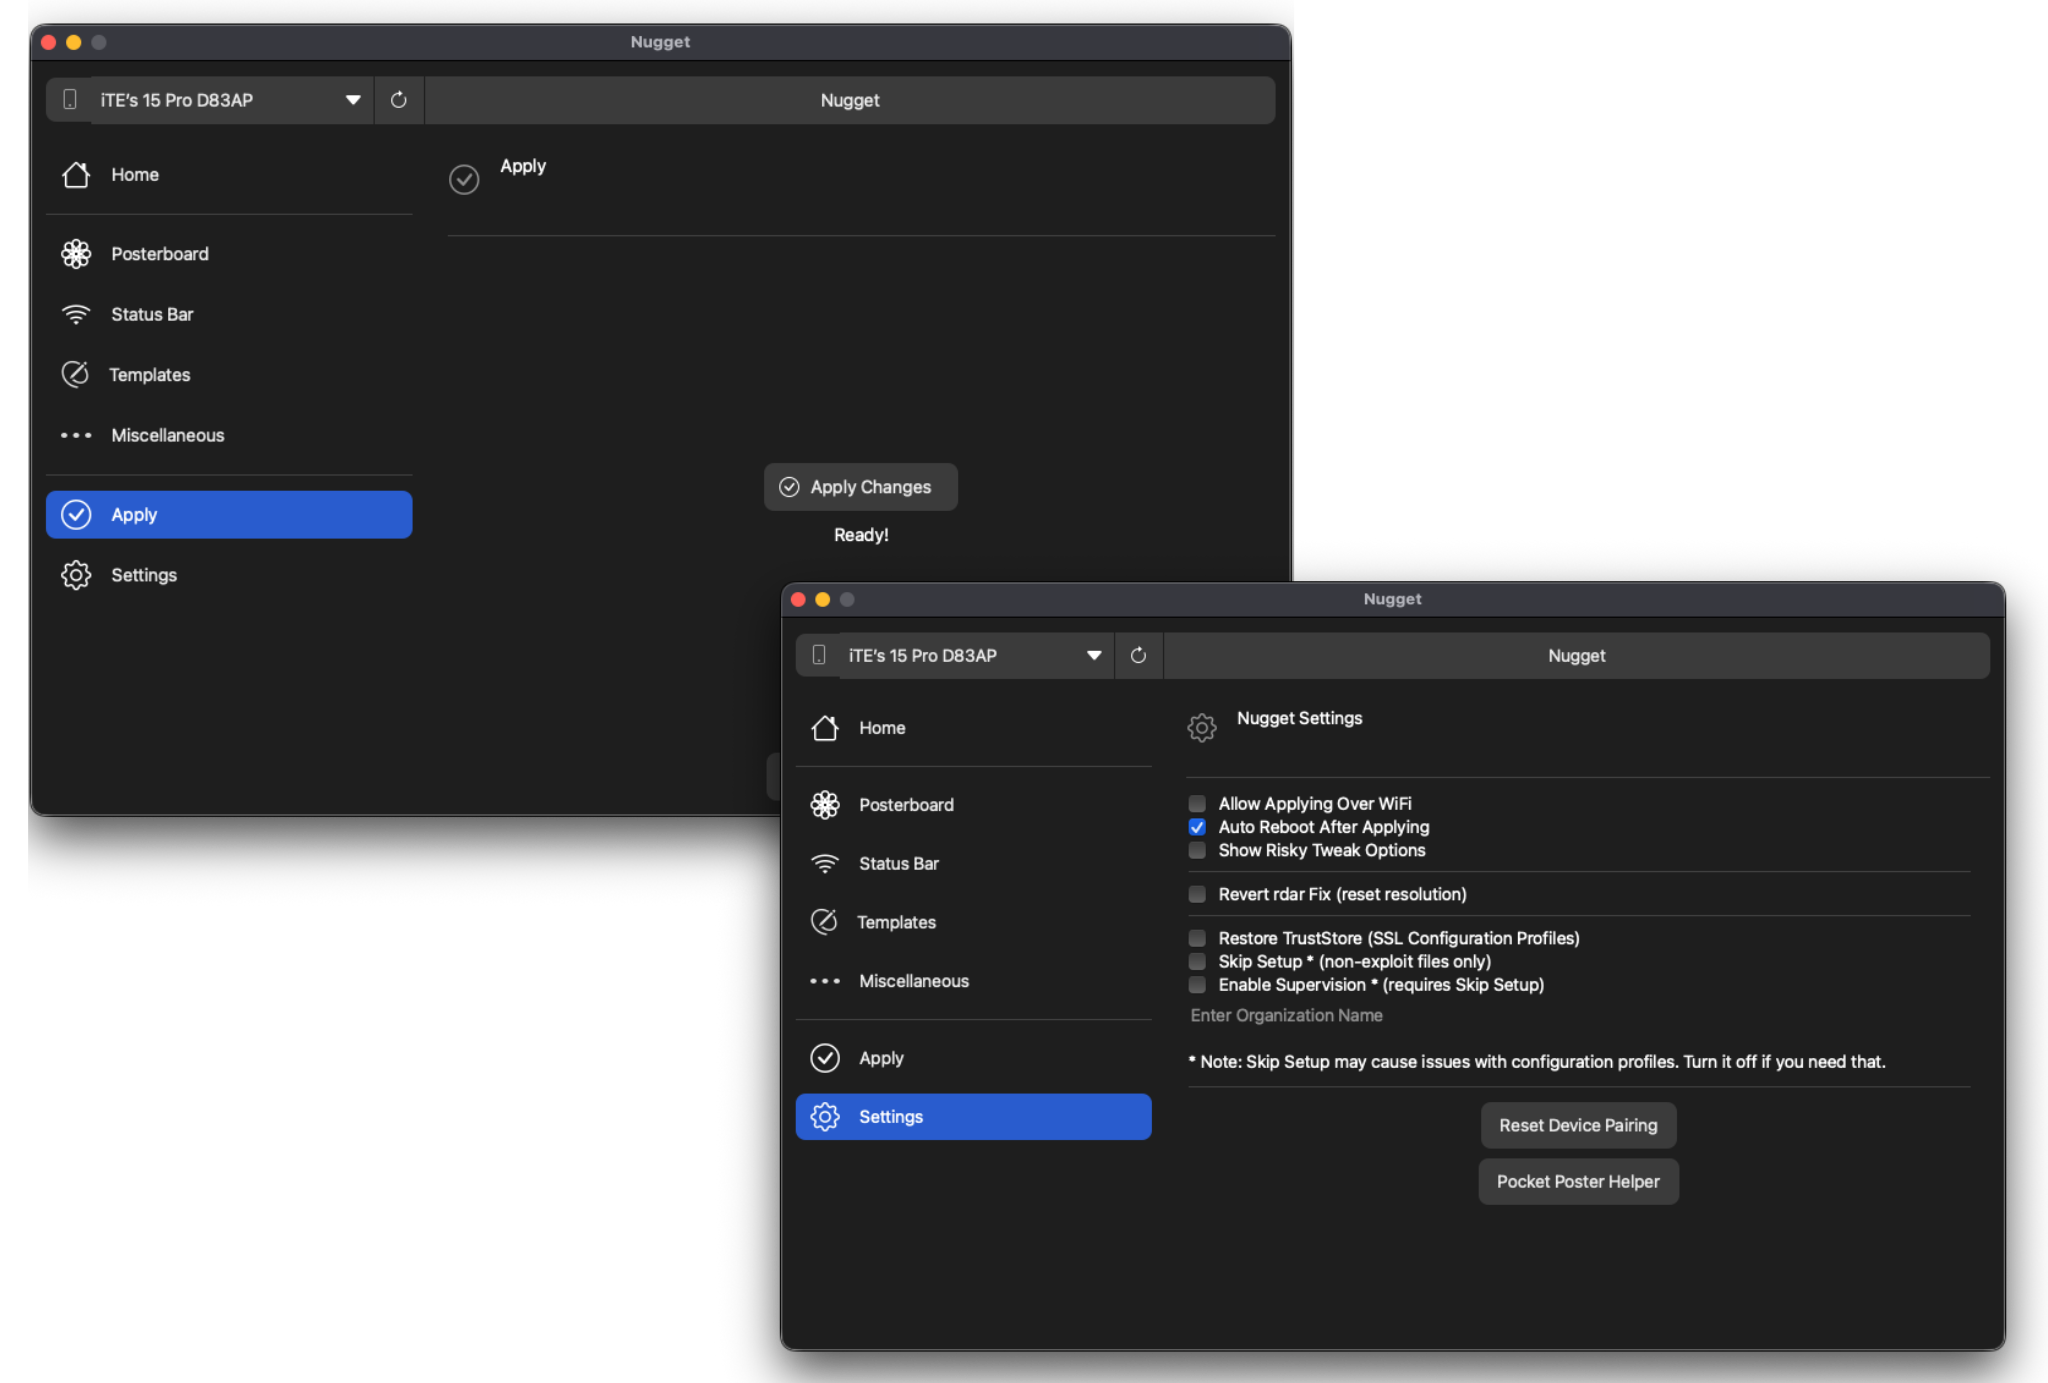Open Pocket Poster Helper
The width and height of the screenshot is (2048, 1383).
pos(1578,1181)
